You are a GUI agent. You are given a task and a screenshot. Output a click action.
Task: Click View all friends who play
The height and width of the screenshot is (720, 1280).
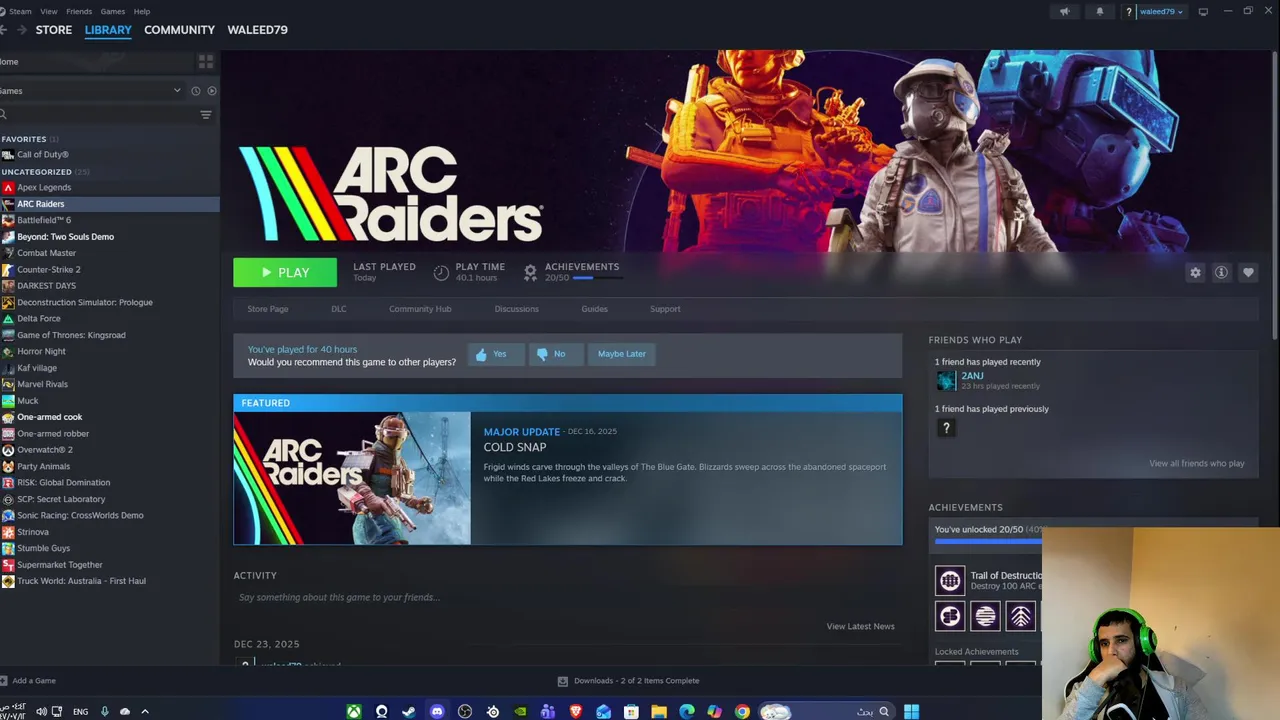click(x=1197, y=463)
